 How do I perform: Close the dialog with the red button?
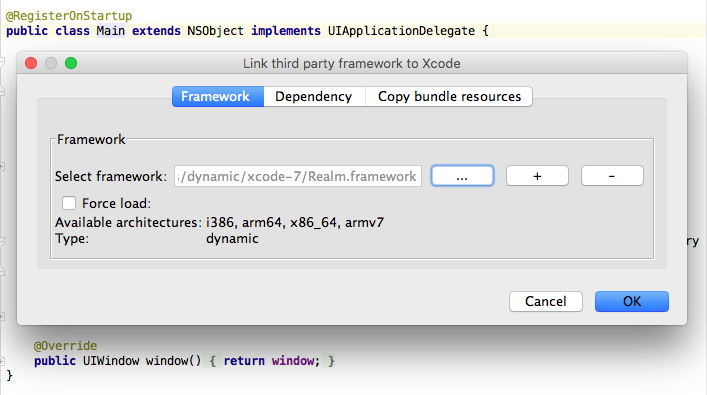point(31,63)
